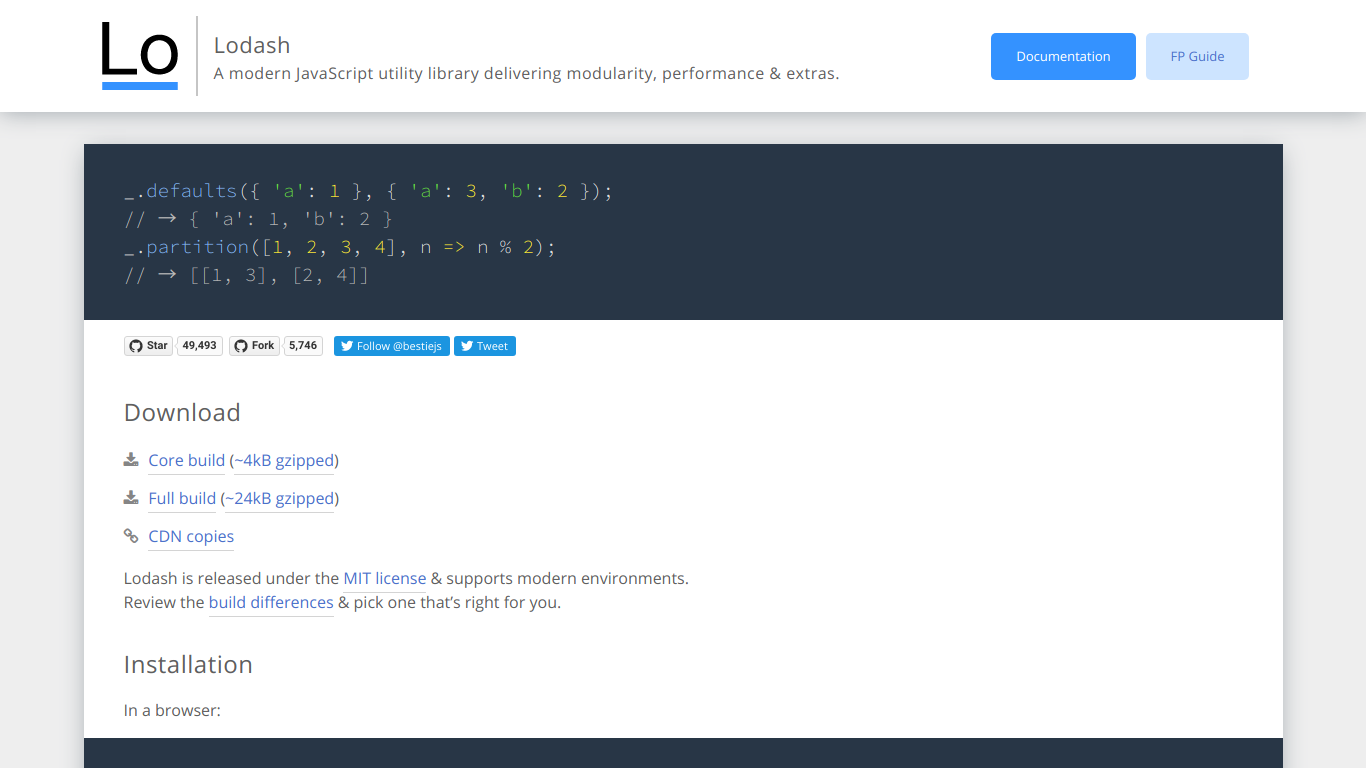
Task: Follow @bestiejs on Twitter
Action: click(x=392, y=346)
